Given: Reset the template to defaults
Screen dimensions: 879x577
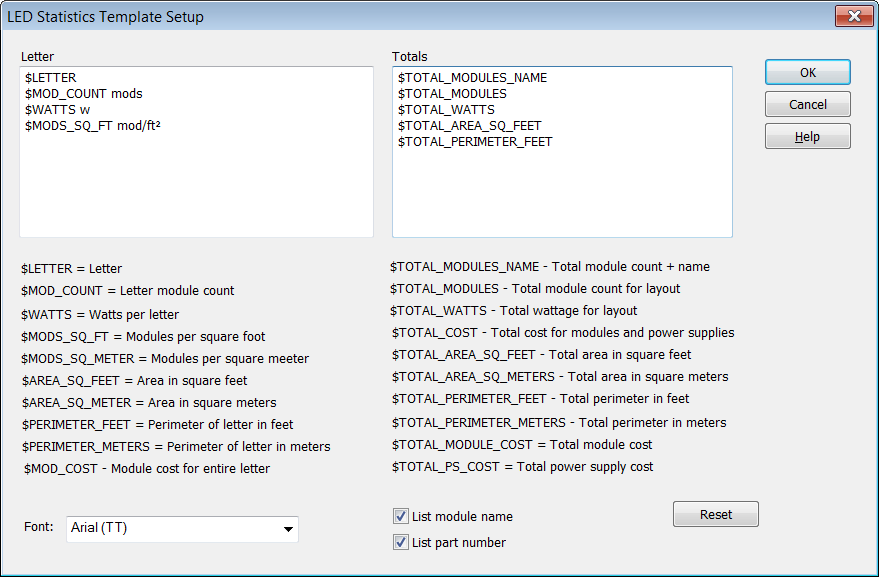Looking at the screenshot, I should [x=715, y=514].
